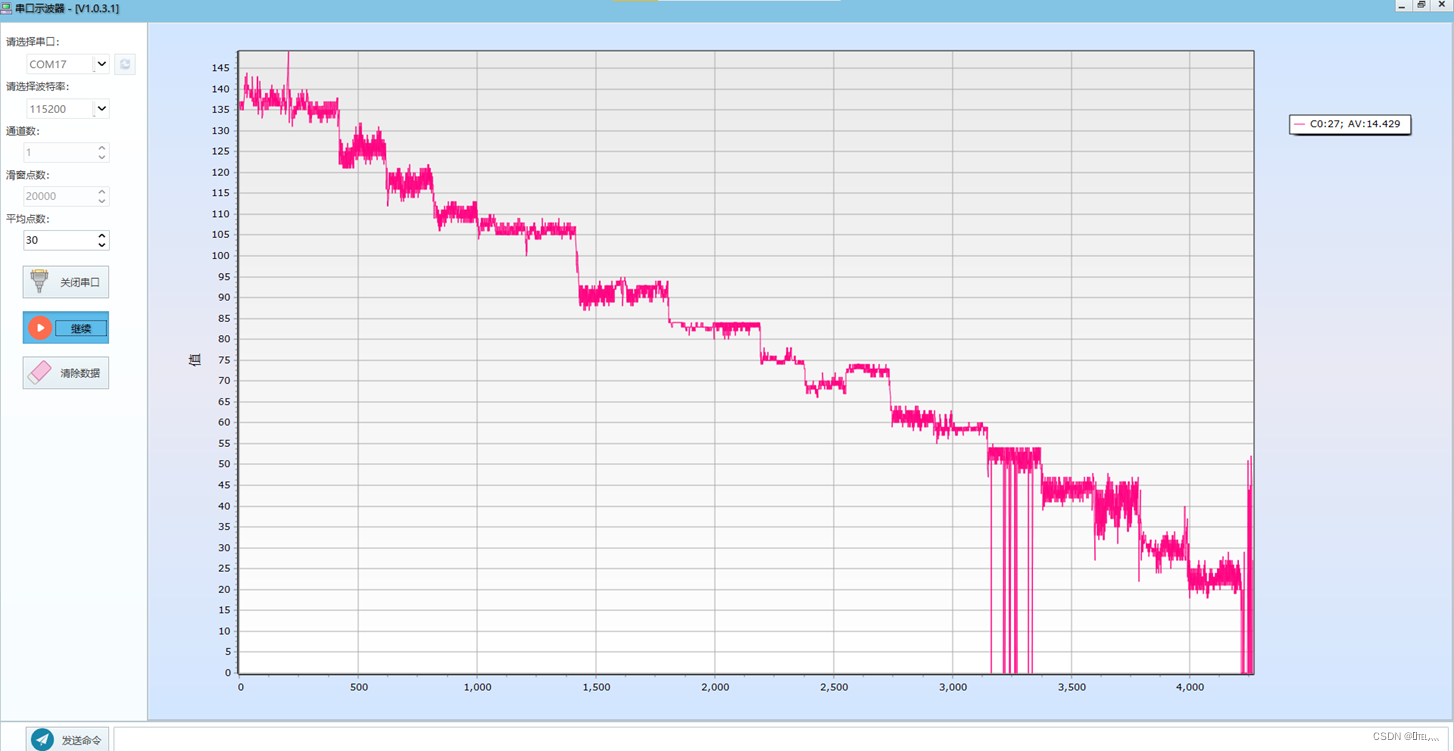The height and width of the screenshot is (751, 1454).
Task: Click the paper plane send icon
Action: 42,740
